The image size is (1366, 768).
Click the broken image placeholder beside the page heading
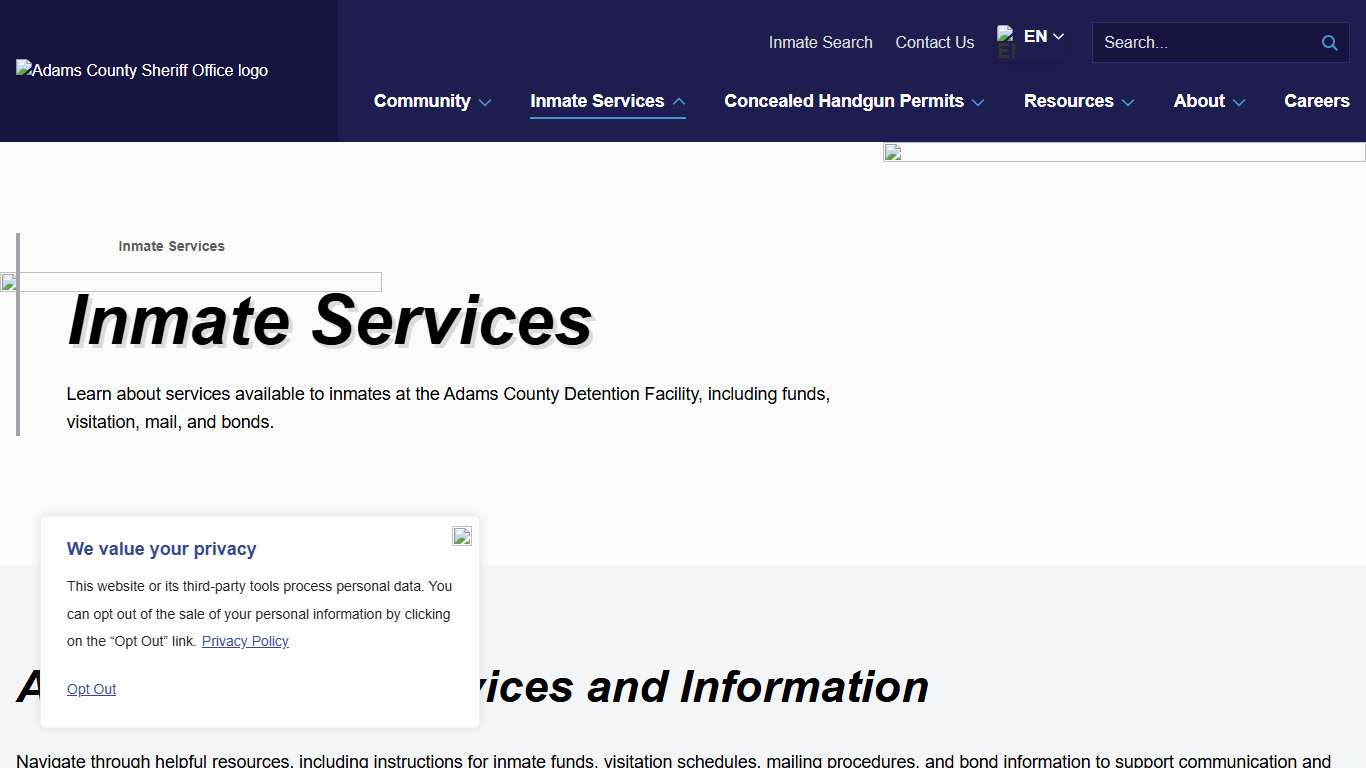click(x=8, y=282)
